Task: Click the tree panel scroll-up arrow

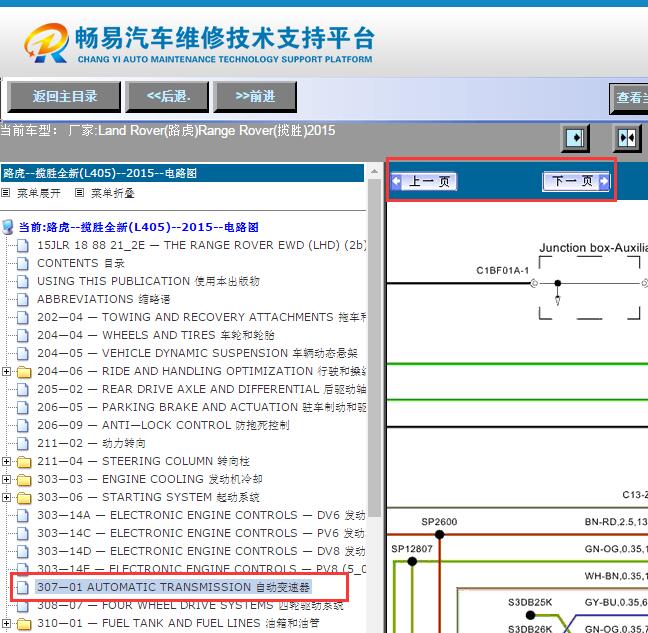Action: tap(374, 171)
